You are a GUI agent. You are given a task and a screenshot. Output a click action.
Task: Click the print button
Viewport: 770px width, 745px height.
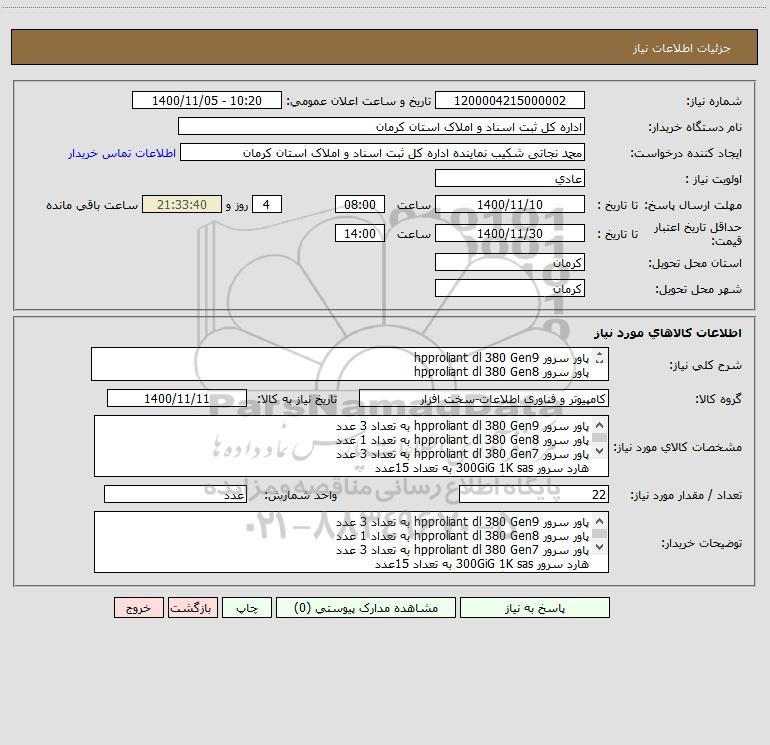[247, 607]
